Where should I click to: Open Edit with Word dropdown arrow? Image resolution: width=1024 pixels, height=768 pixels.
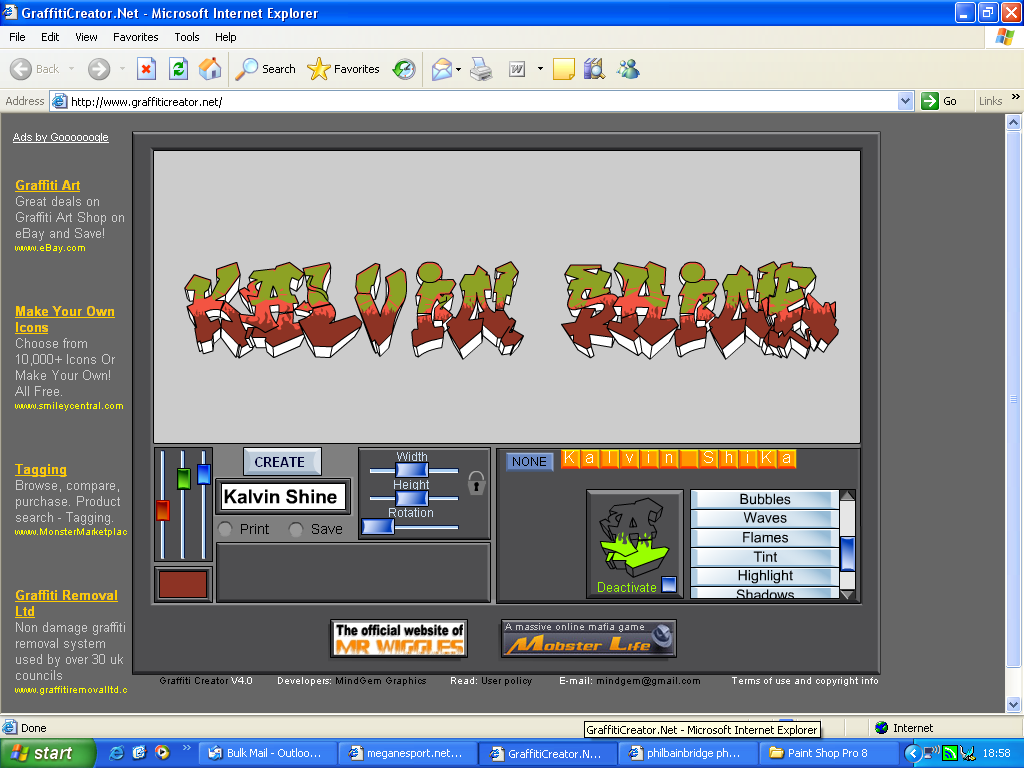click(x=540, y=69)
